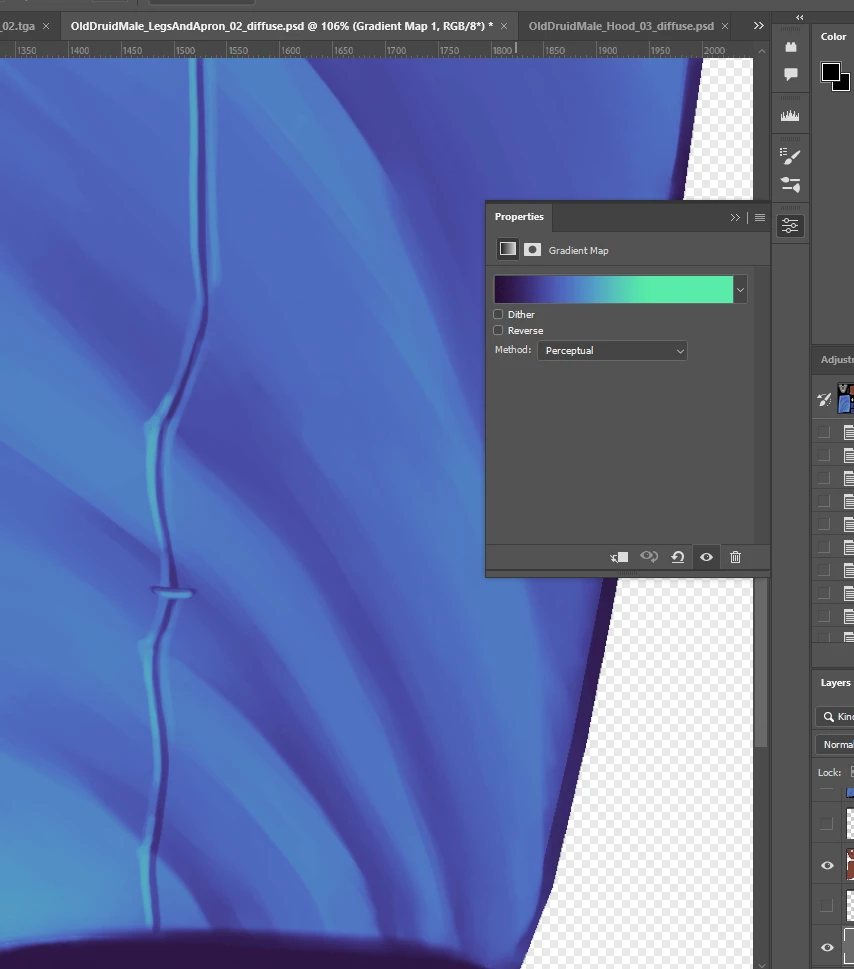Open the Plugins panel icon
This screenshot has width=854, height=969.
(790, 47)
